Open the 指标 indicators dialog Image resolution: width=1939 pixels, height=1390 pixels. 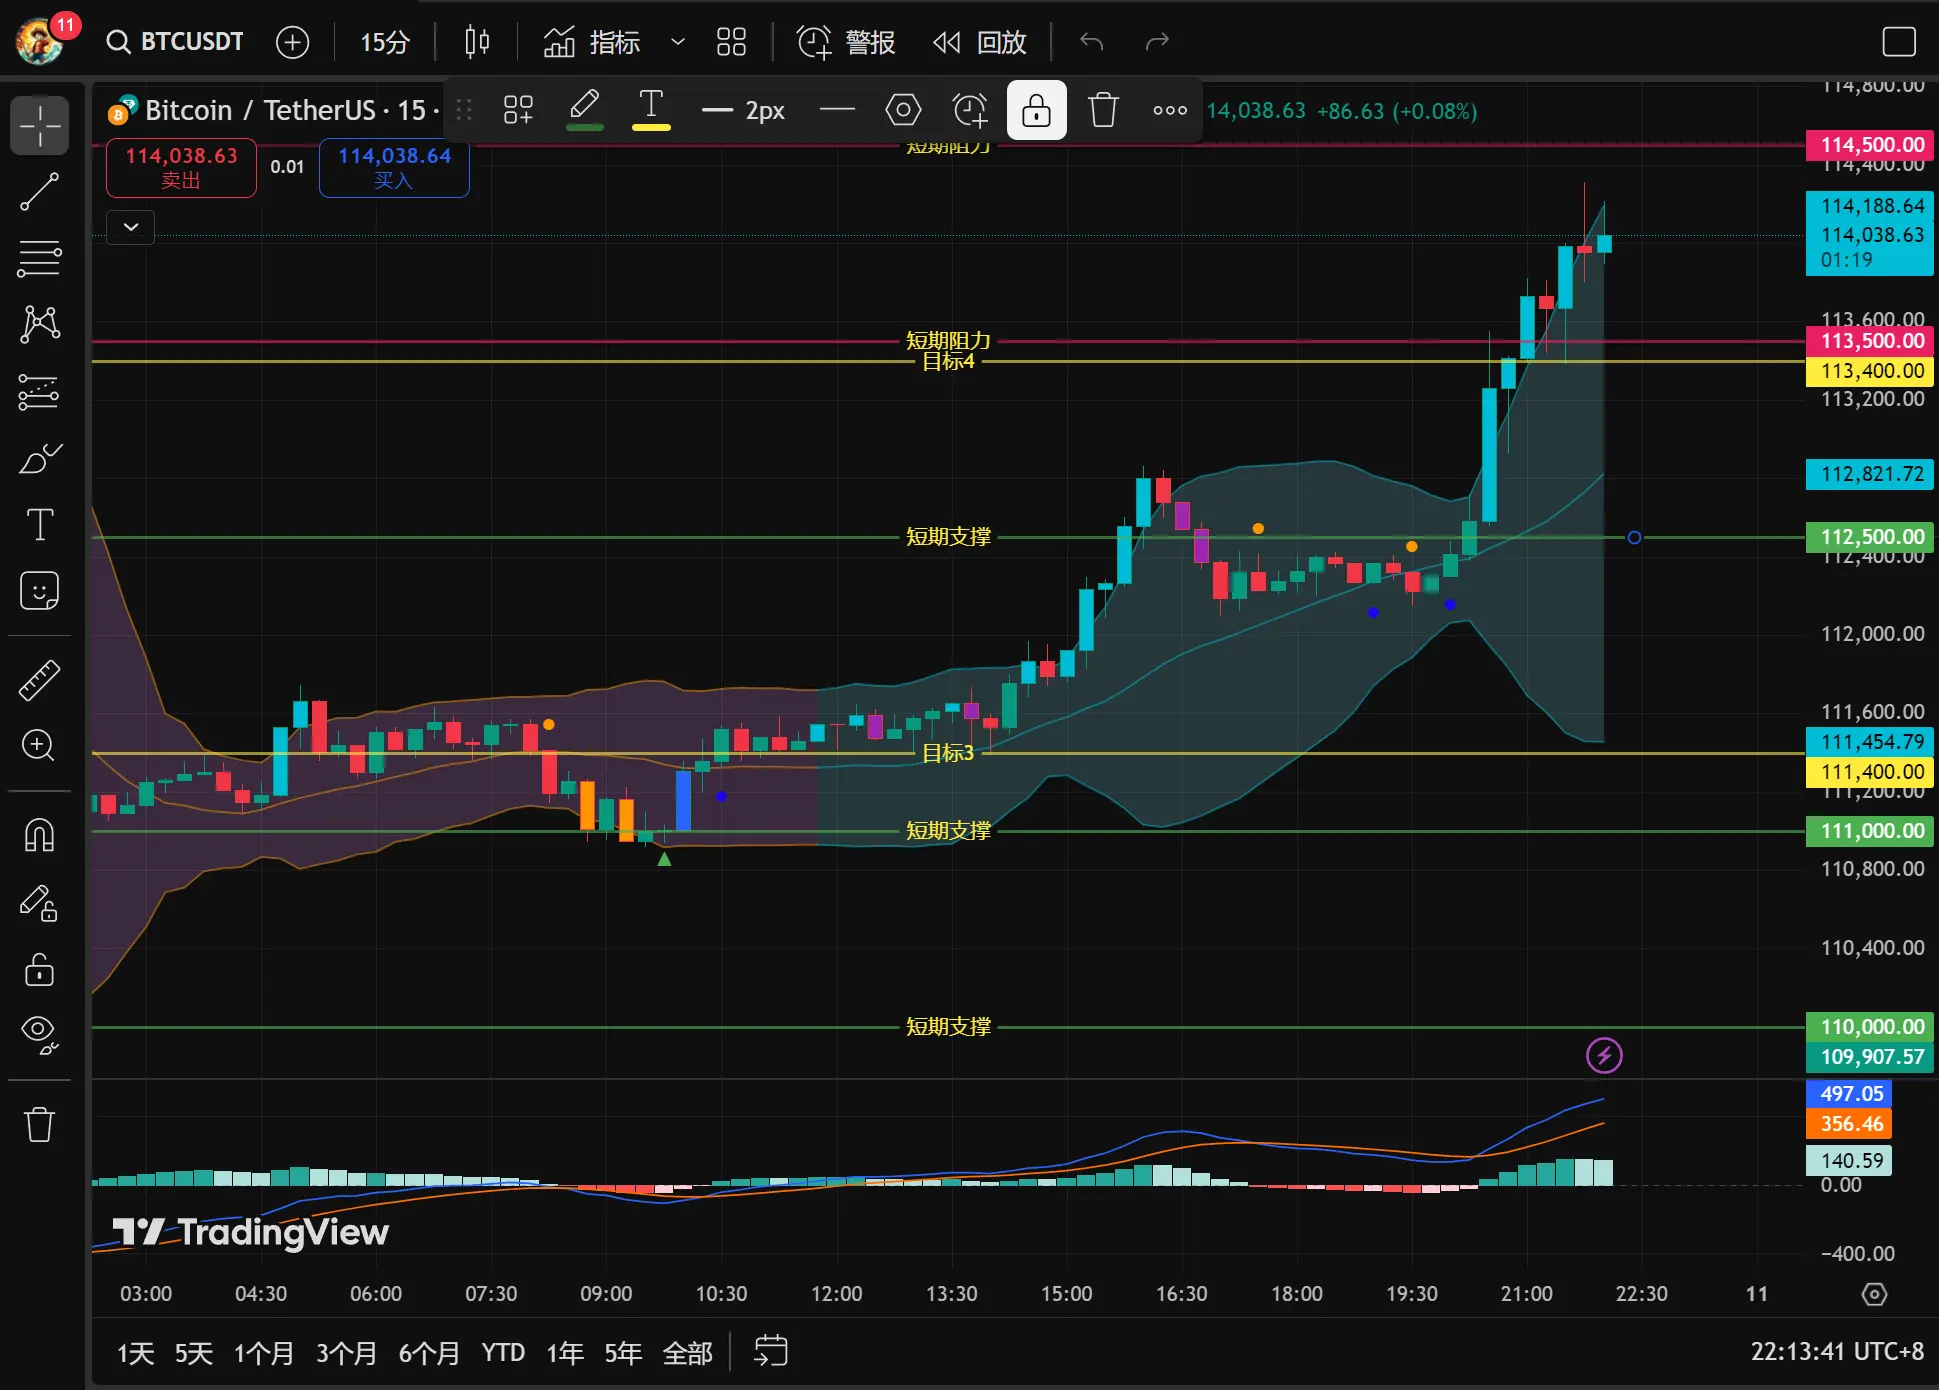592,42
